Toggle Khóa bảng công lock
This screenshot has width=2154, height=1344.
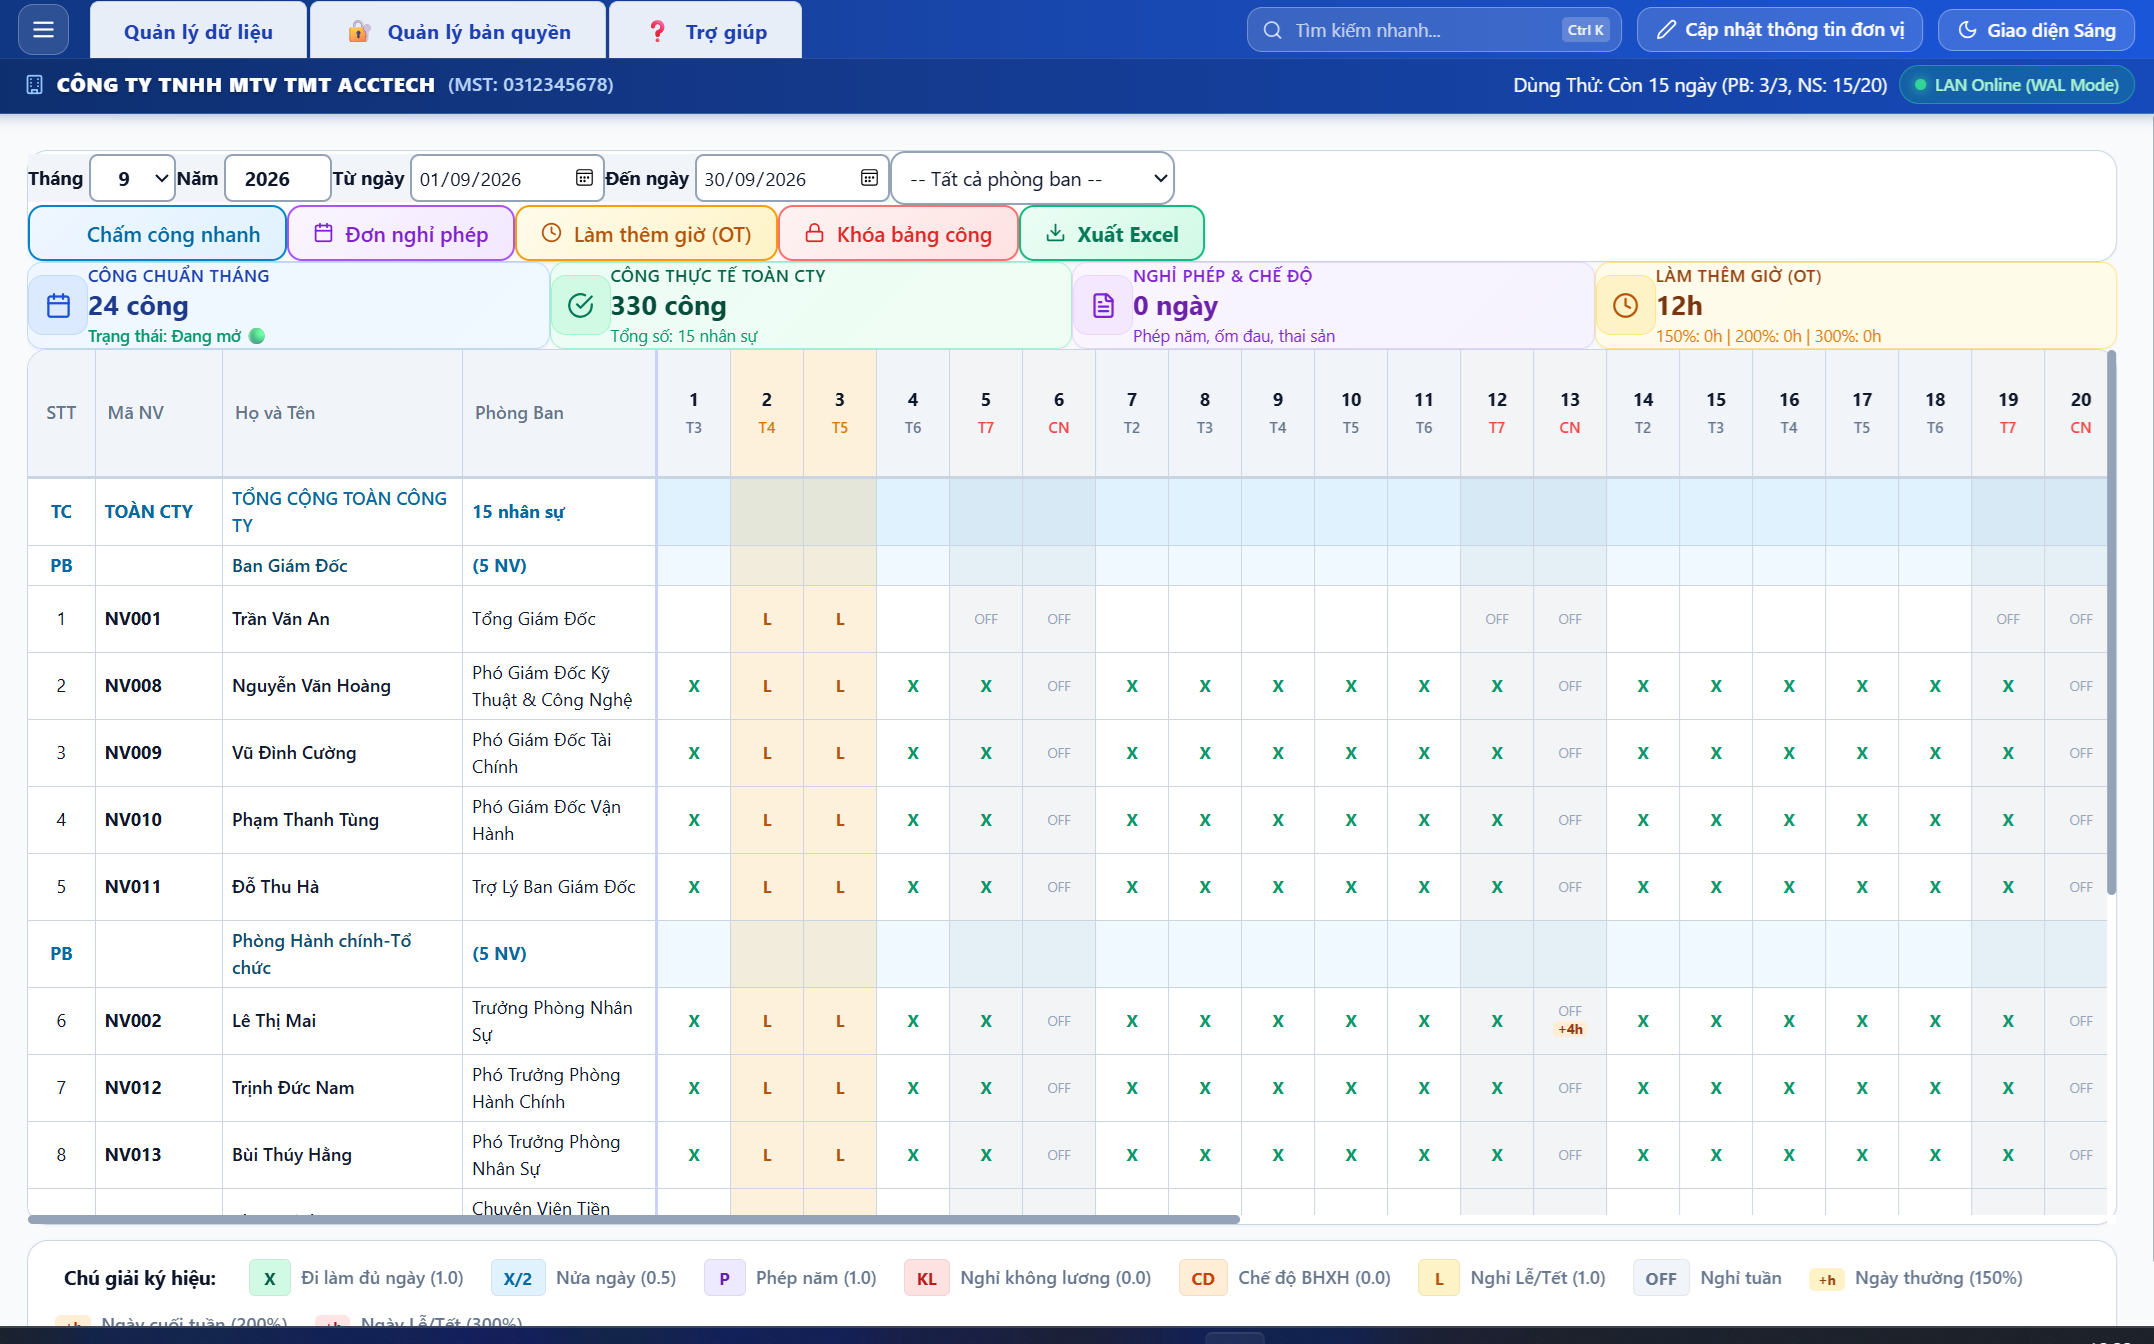tap(898, 234)
